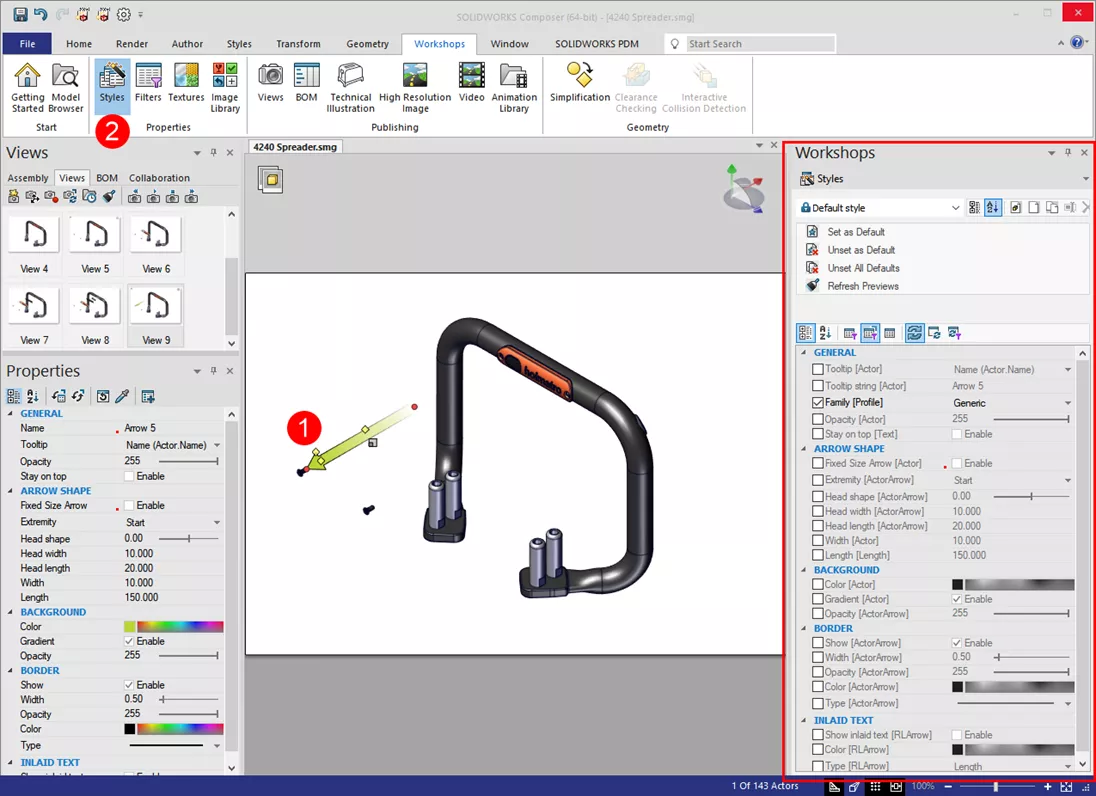This screenshot has width=1096, height=796.
Task: Check the Fixed Size Arrow [Actor] checkbox
Action: click(818, 463)
